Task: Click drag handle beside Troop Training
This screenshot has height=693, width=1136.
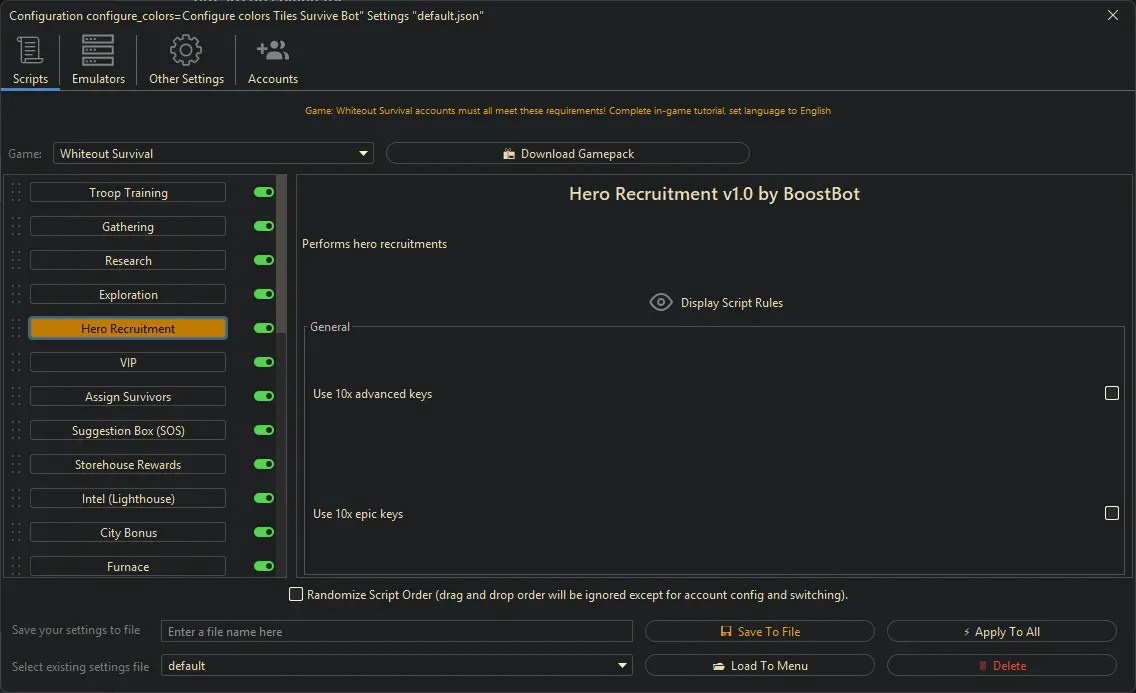Action: pyautogui.click(x=16, y=193)
